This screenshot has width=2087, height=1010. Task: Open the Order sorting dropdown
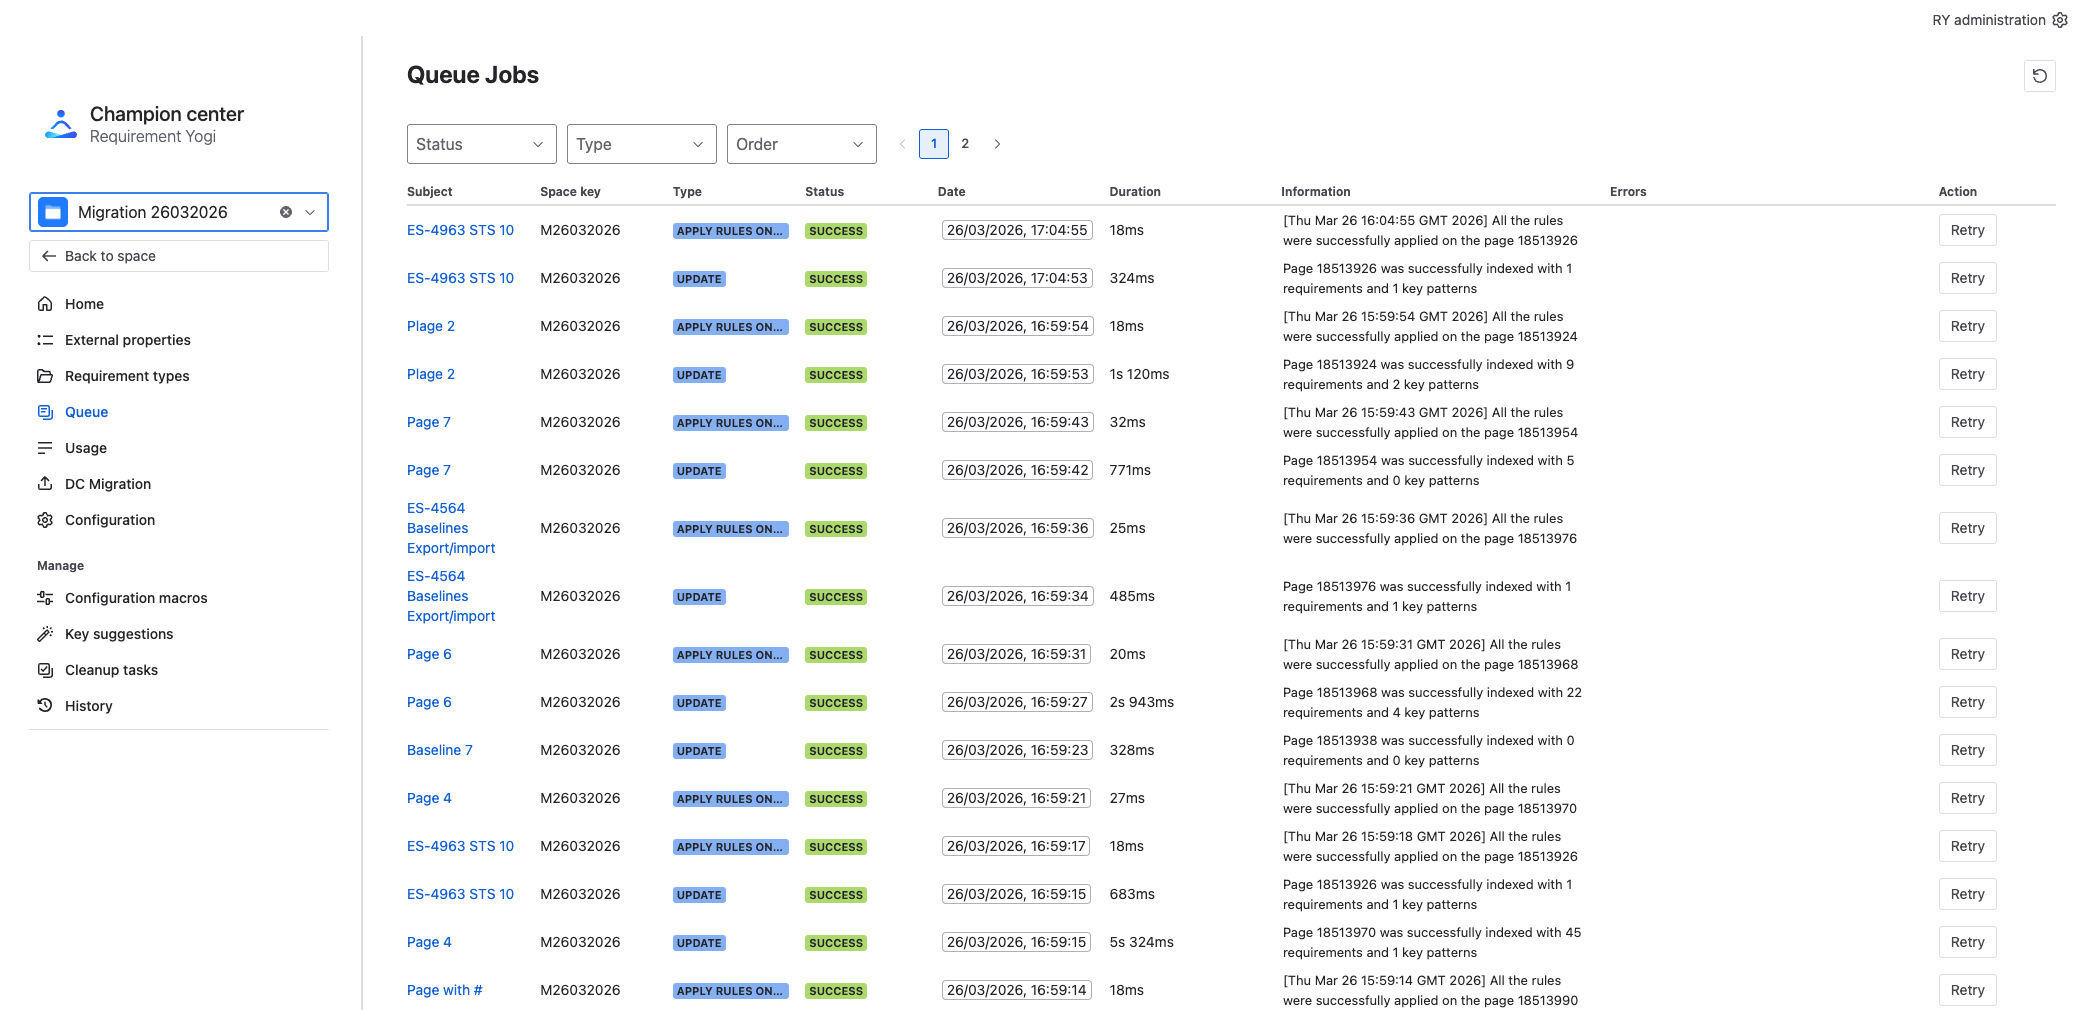[801, 144]
